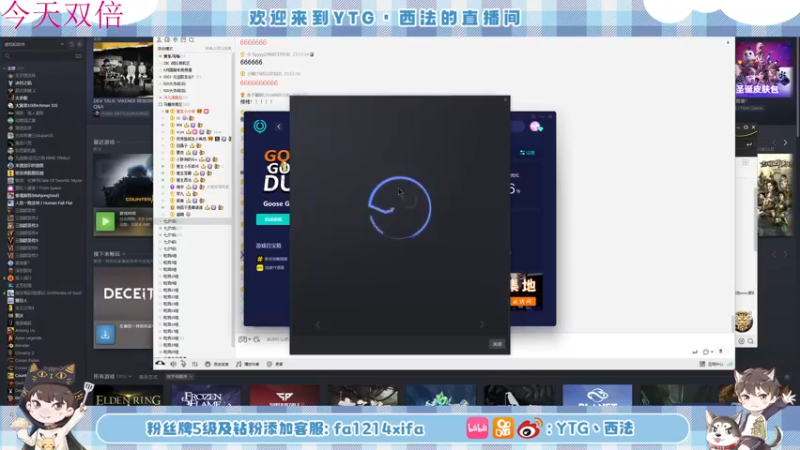Screen dimensions: 800x450
Task: Click the green Play button on Counter-Strike card
Action: coord(105,221)
